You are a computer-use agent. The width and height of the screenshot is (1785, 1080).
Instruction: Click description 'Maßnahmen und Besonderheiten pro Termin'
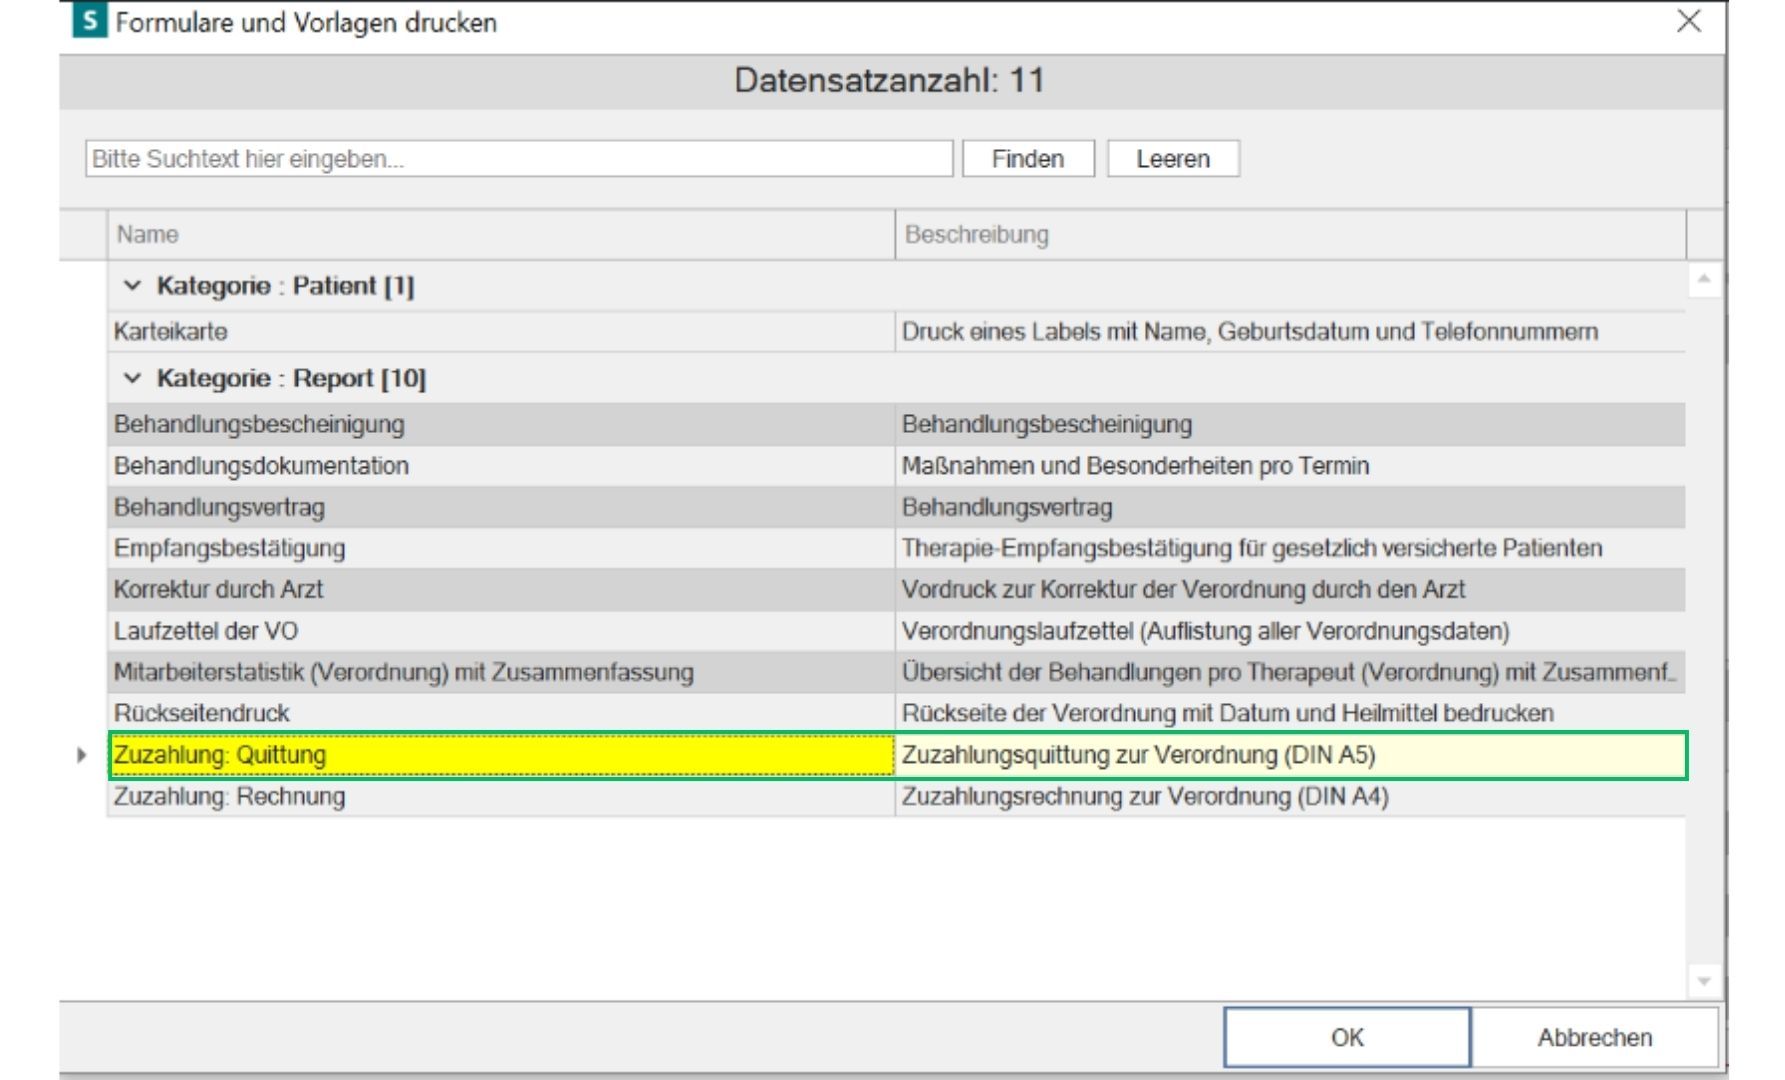coord(1290,466)
